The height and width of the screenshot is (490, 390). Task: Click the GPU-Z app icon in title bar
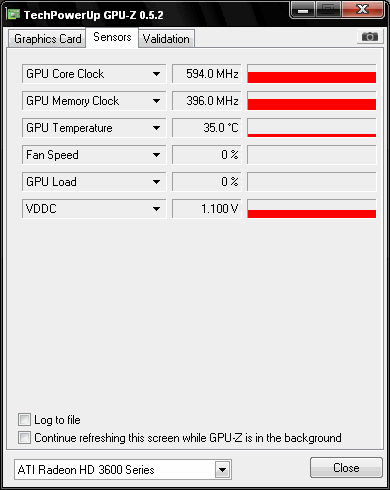click(x=13, y=15)
